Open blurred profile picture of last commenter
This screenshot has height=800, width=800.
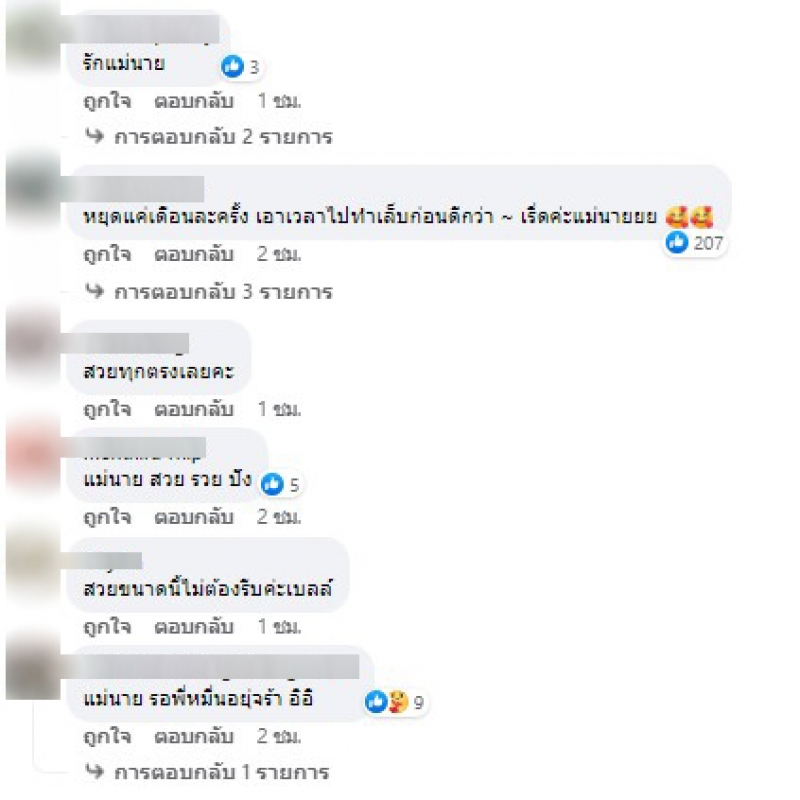(33, 668)
